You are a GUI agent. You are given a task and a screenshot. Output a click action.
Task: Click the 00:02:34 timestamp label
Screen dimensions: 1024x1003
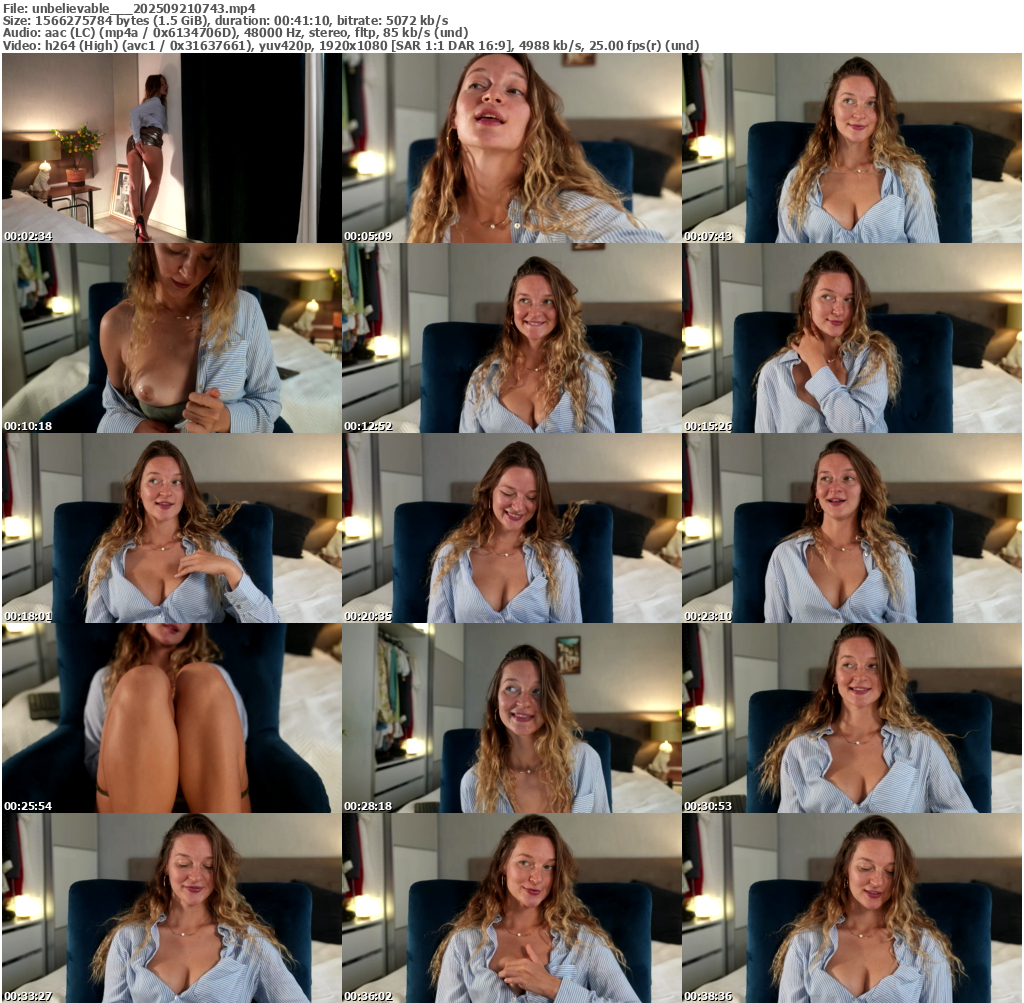click(27, 236)
